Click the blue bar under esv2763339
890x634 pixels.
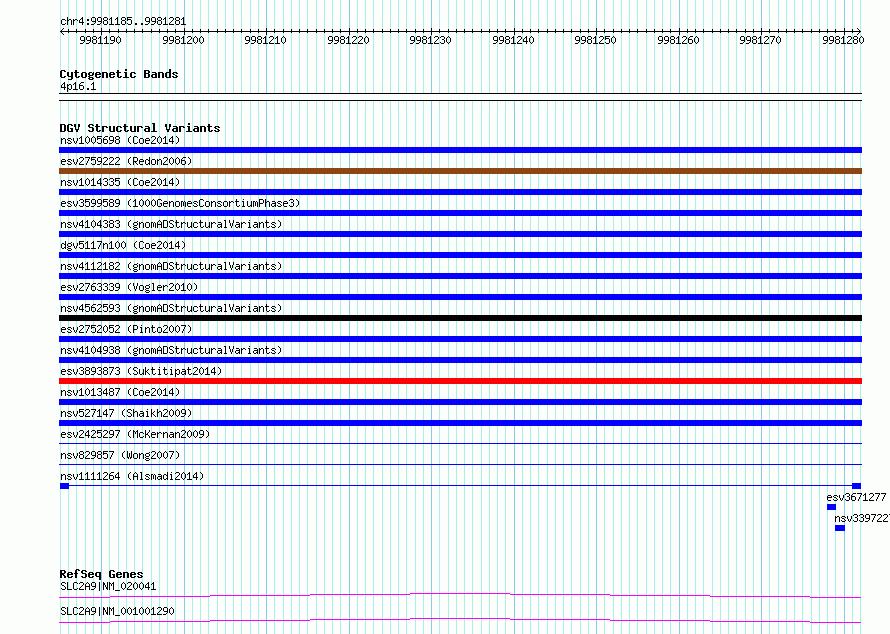pos(460,297)
